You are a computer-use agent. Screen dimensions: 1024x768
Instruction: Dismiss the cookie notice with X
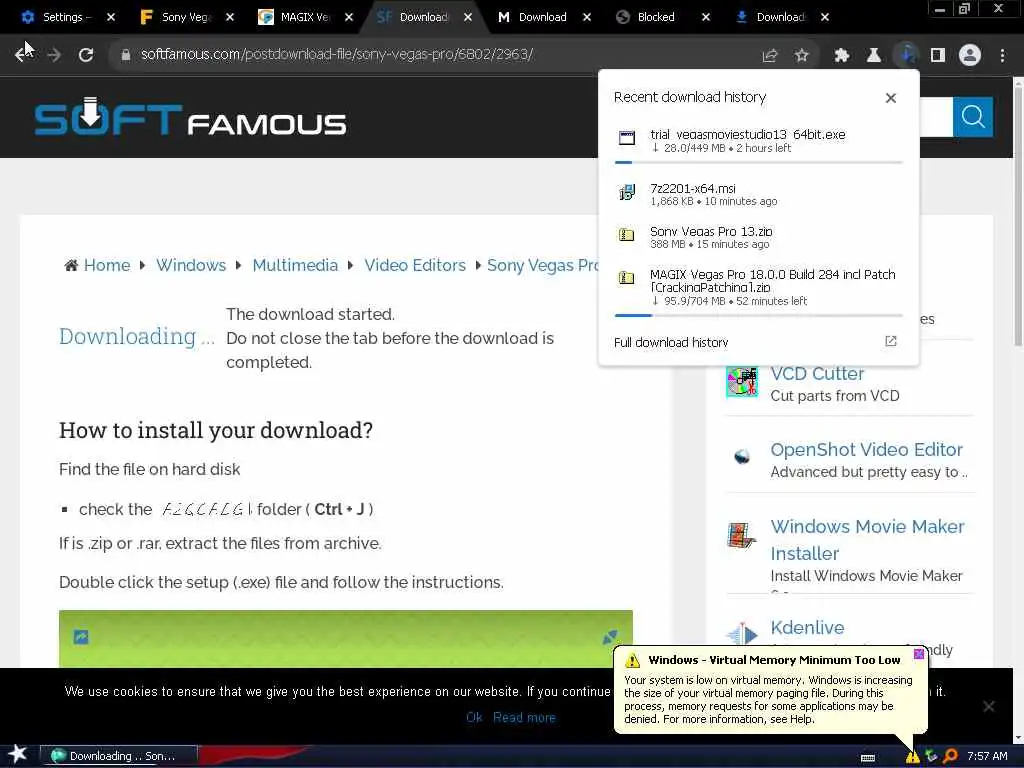pos(989,706)
